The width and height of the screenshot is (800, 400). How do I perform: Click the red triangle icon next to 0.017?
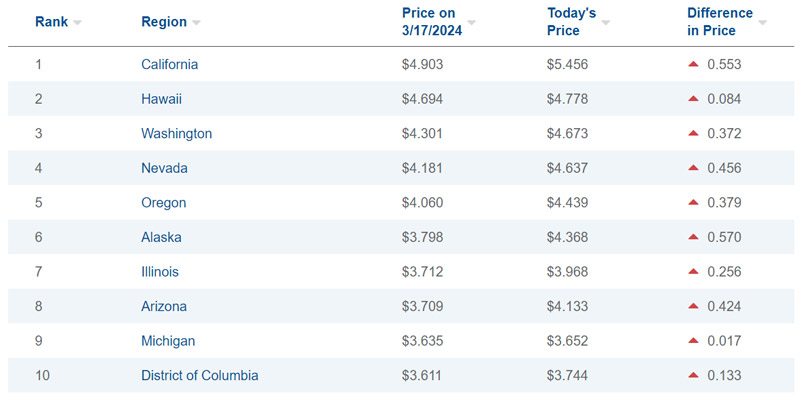[693, 341]
